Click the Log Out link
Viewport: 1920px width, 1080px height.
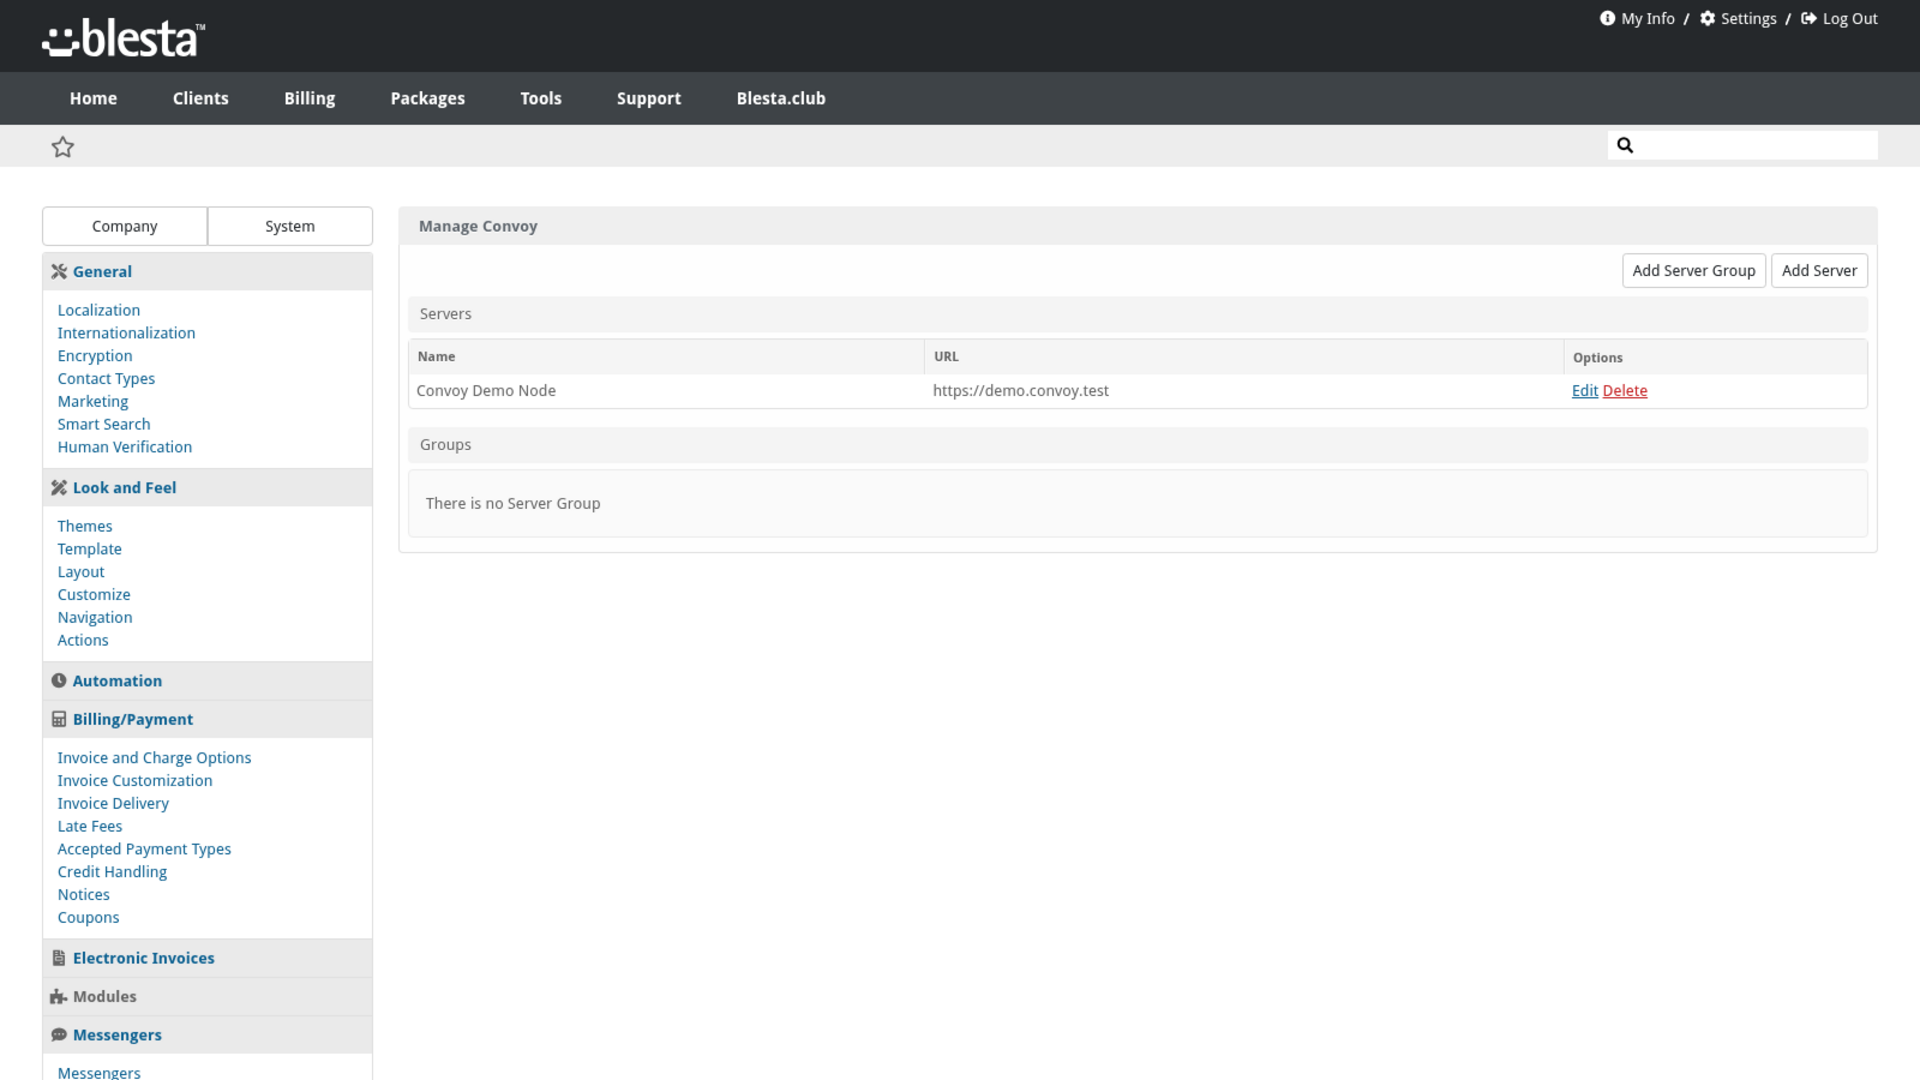click(x=1850, y=18)
